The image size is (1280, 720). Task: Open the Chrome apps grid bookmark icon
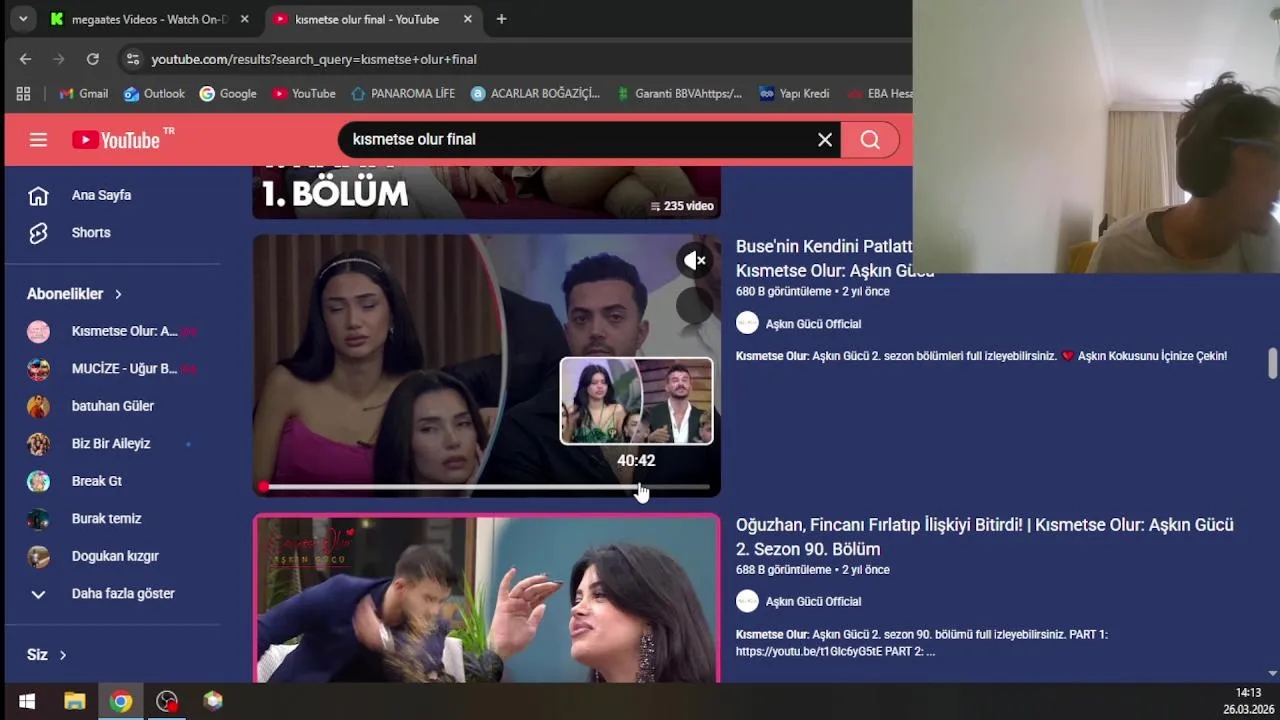click(23, 93)
